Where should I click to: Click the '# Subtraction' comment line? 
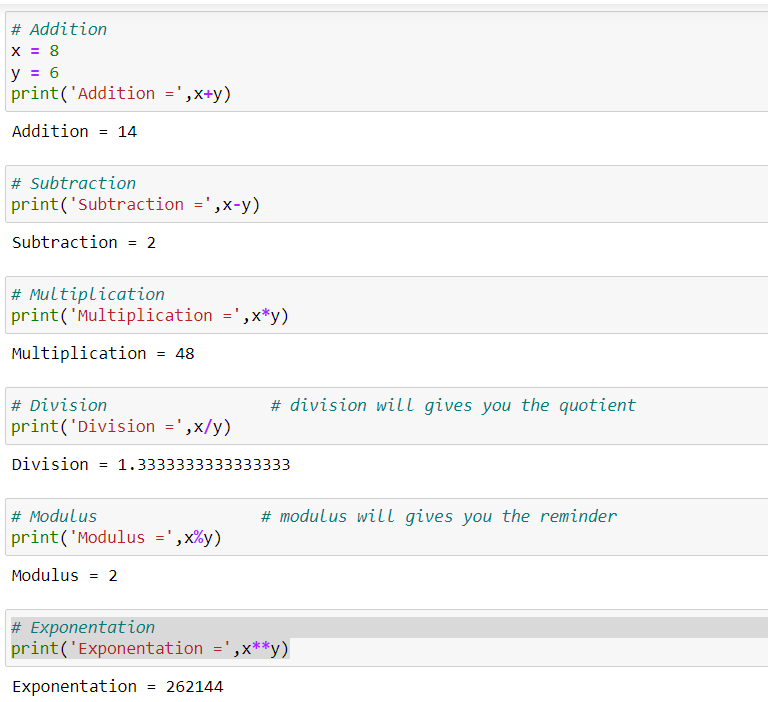(x=73, y=184)
